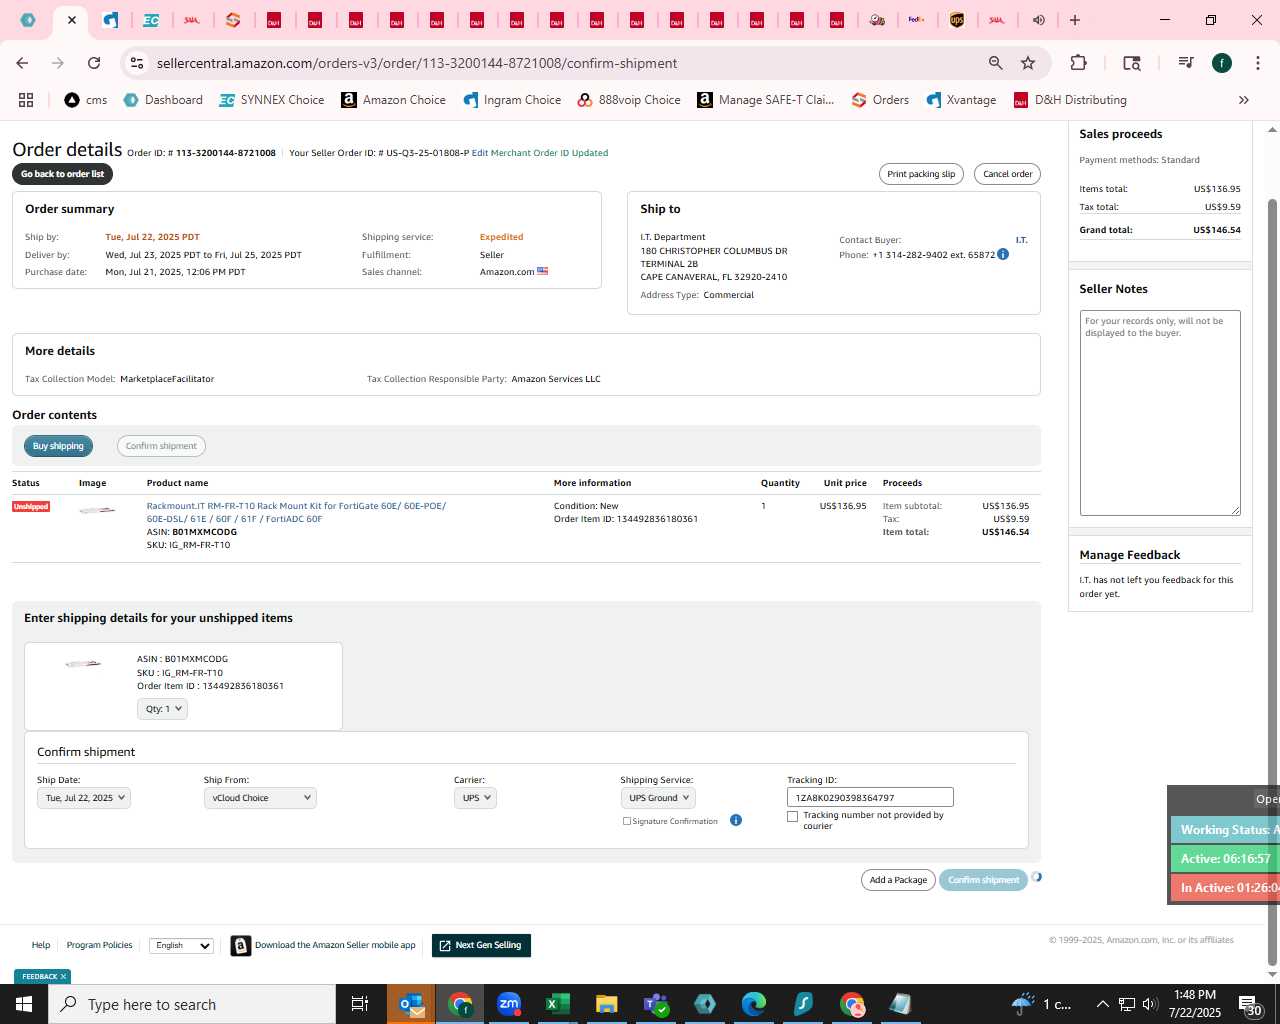1280x1024 pixels.
Task: Open the Windows Start menu
Action: [24, 1004]
